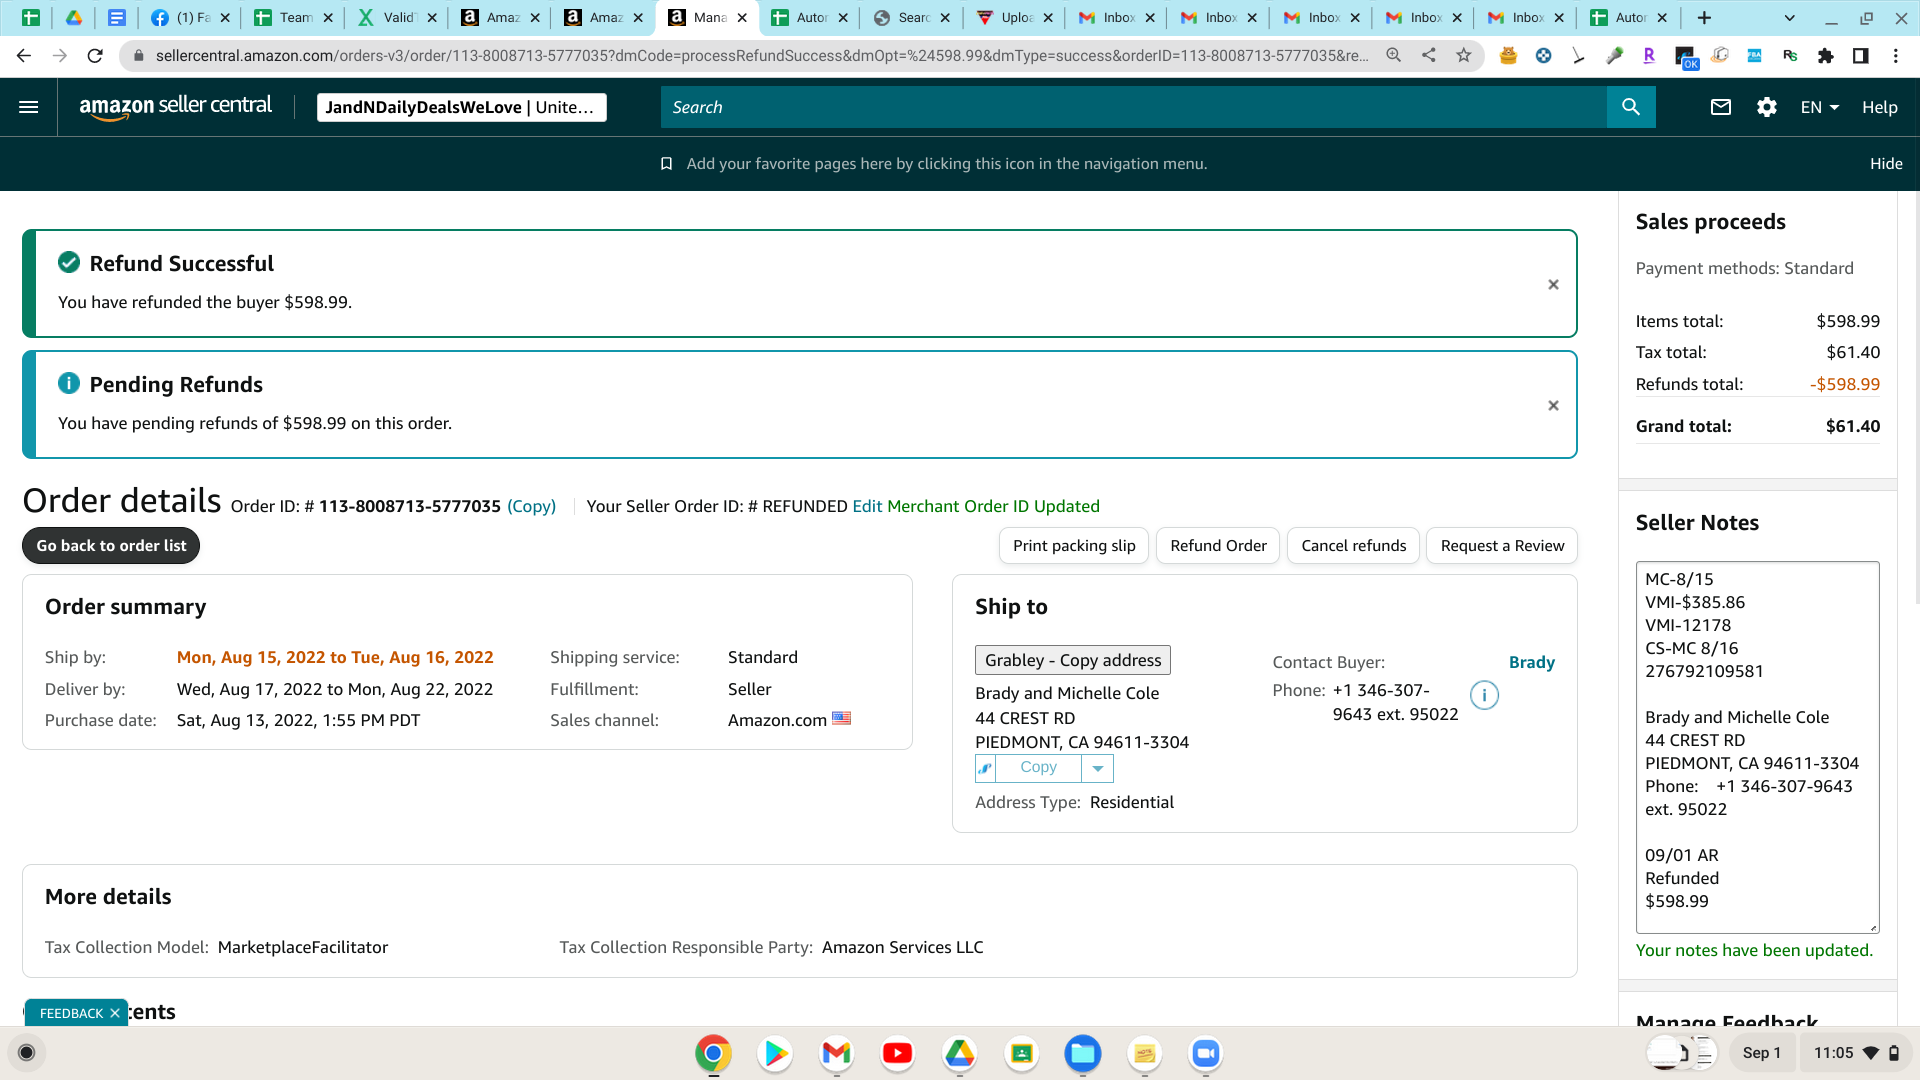
Task: Open the Seller Central hamburger navigation menu
Action: (29, 107)
